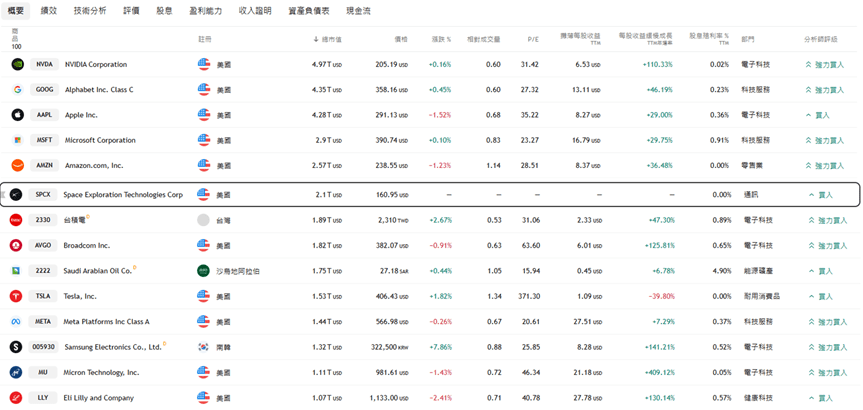Switch to the 現金流 tab
The height and width of the screenshot is (410, 863).
[x=358, y=10]
